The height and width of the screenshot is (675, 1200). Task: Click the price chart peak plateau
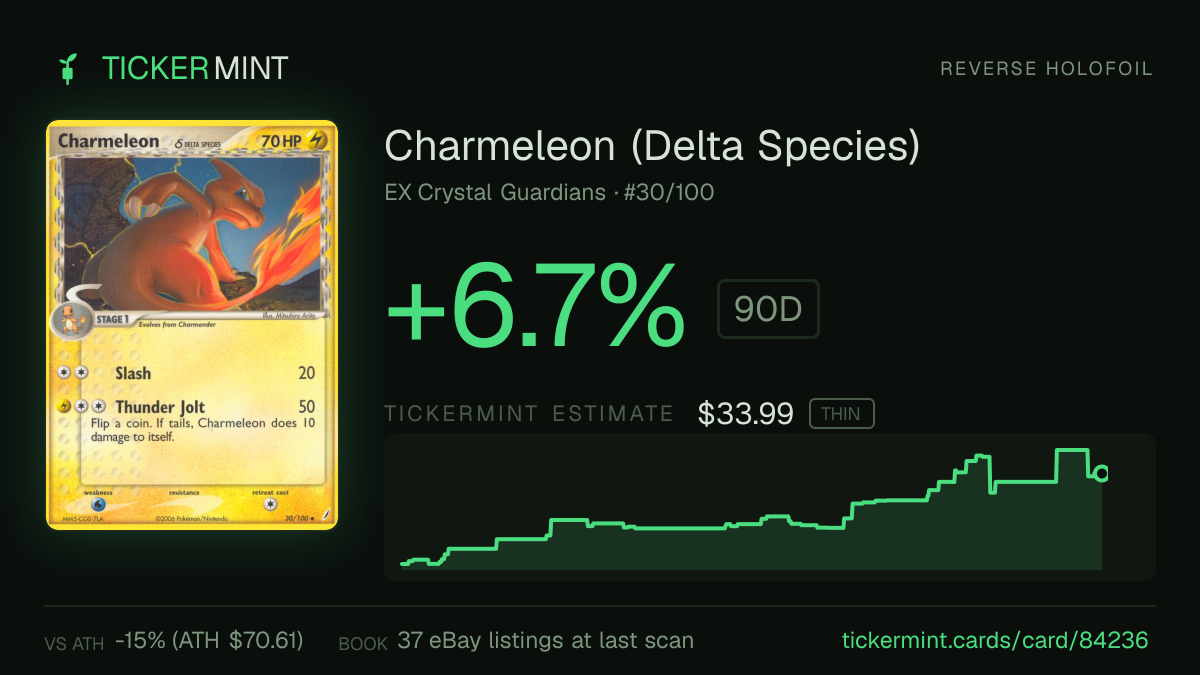[1073, 451]
